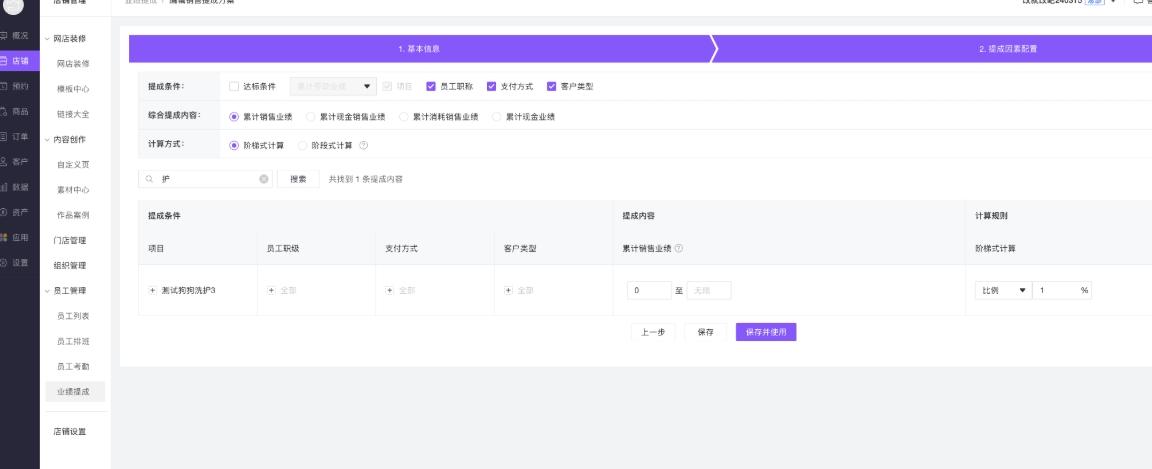Open 员工列表 menu item
This screenshot has width=1152, height=469.
tap(73, 315)
